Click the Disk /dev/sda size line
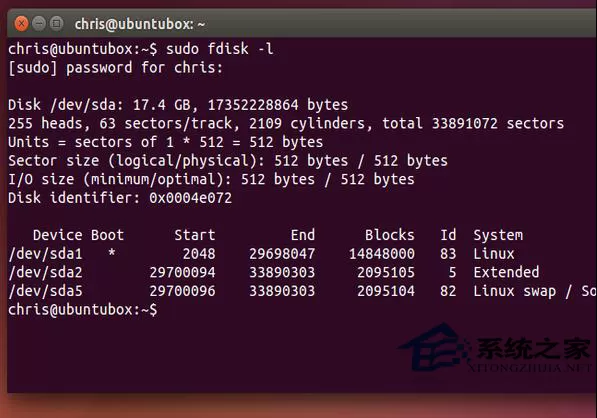This screenshot has height=418, width=597. pos(178,105)
